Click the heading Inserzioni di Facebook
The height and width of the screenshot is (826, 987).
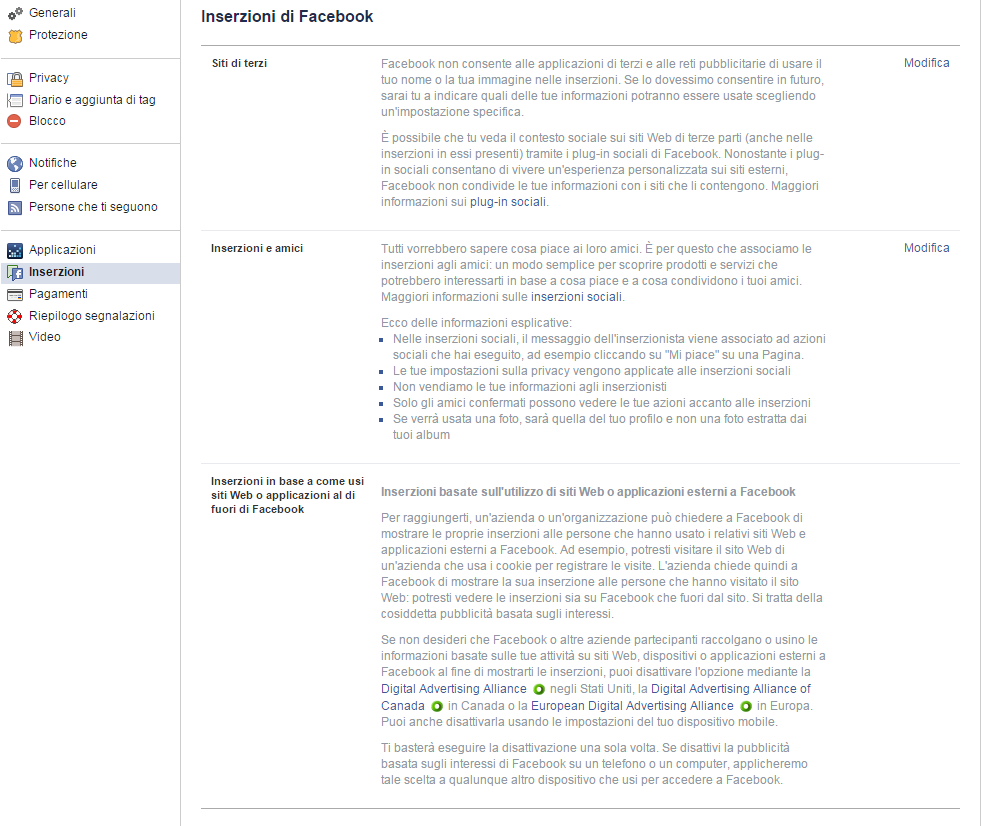[x=287, y=16]
